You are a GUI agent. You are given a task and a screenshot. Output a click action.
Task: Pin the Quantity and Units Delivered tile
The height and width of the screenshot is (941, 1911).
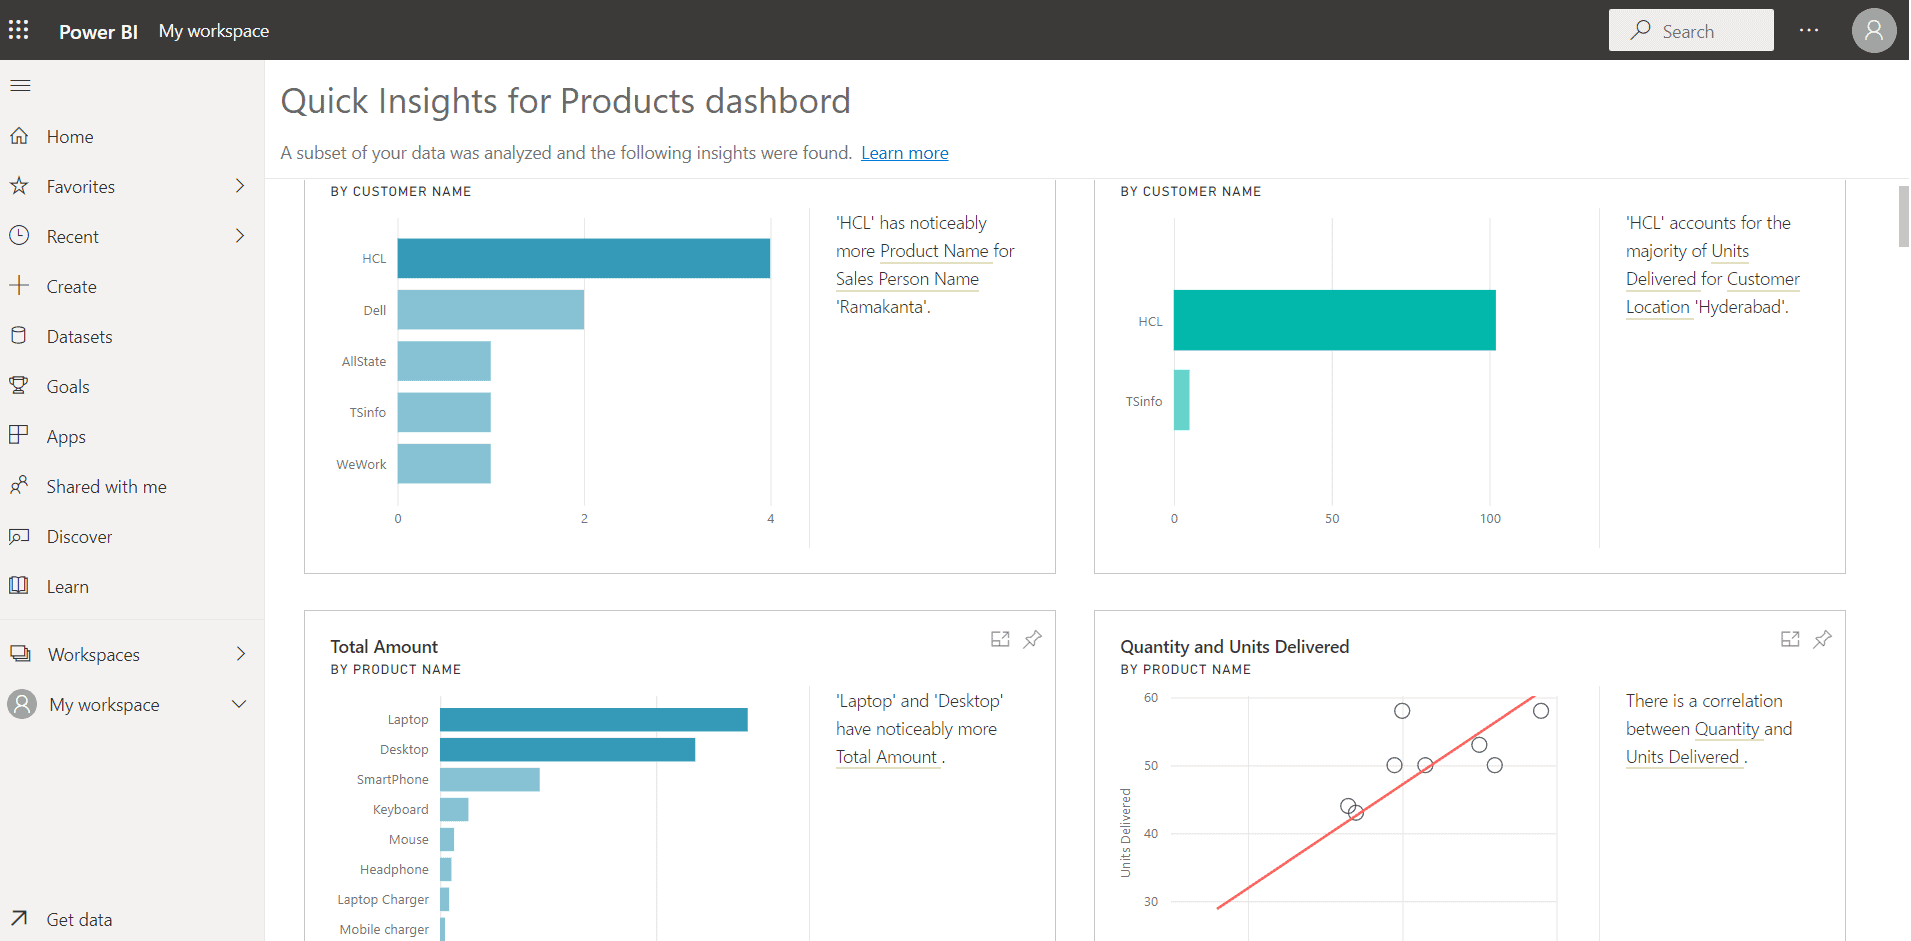1824,639
